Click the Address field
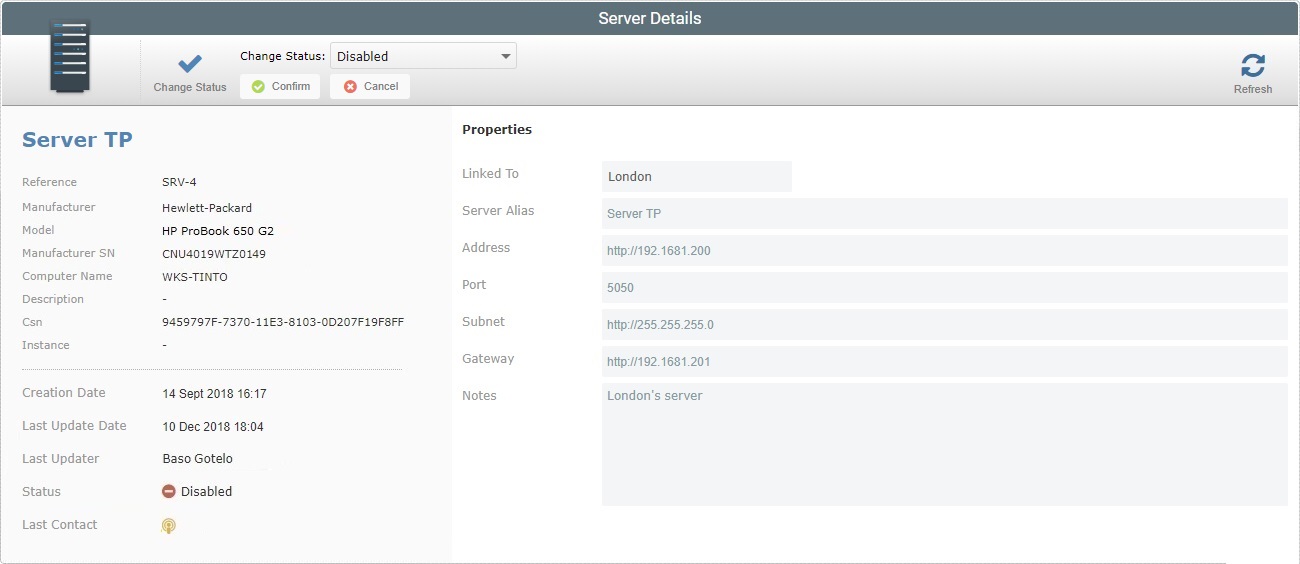 coord(945,251)
